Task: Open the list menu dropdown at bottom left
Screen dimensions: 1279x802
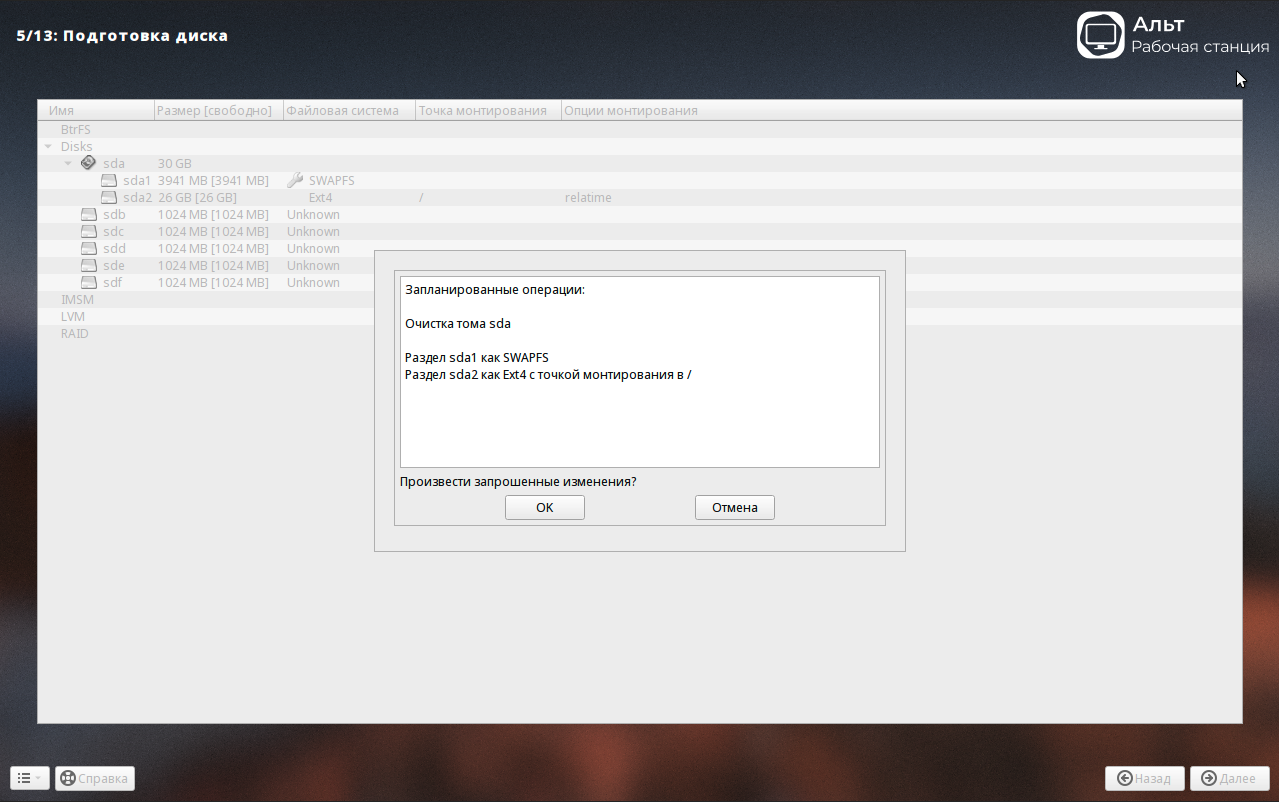Action: (x=29, y=778)
